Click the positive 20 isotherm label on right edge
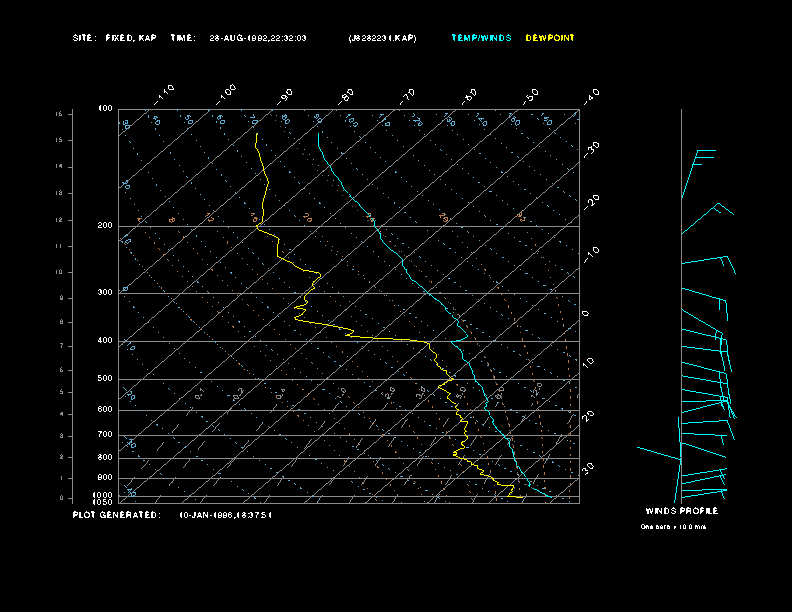 [588, 416]
